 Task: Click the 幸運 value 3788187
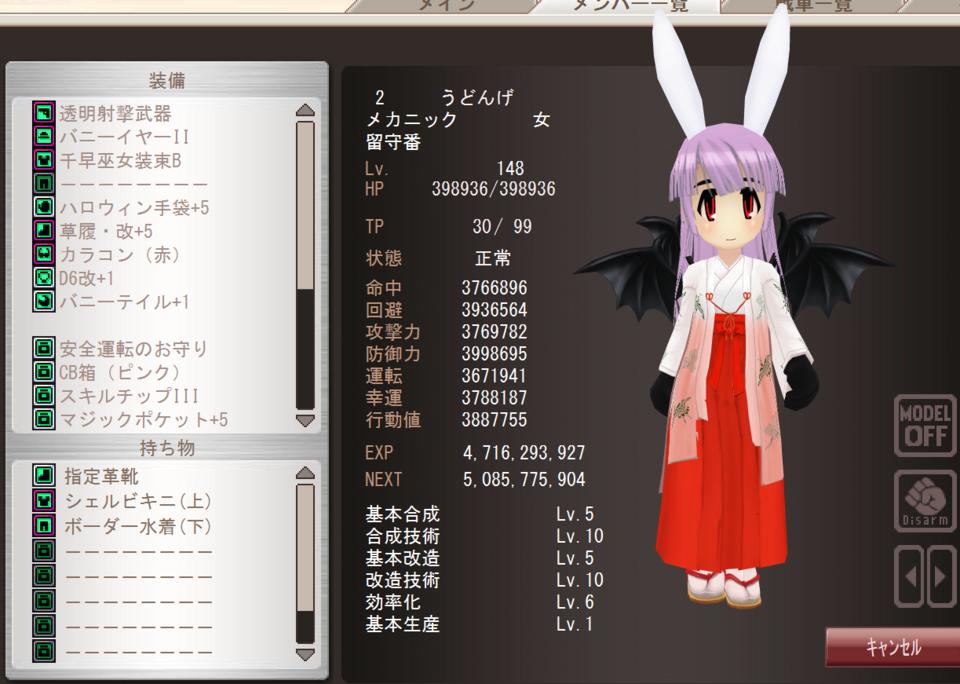[494, 397]
